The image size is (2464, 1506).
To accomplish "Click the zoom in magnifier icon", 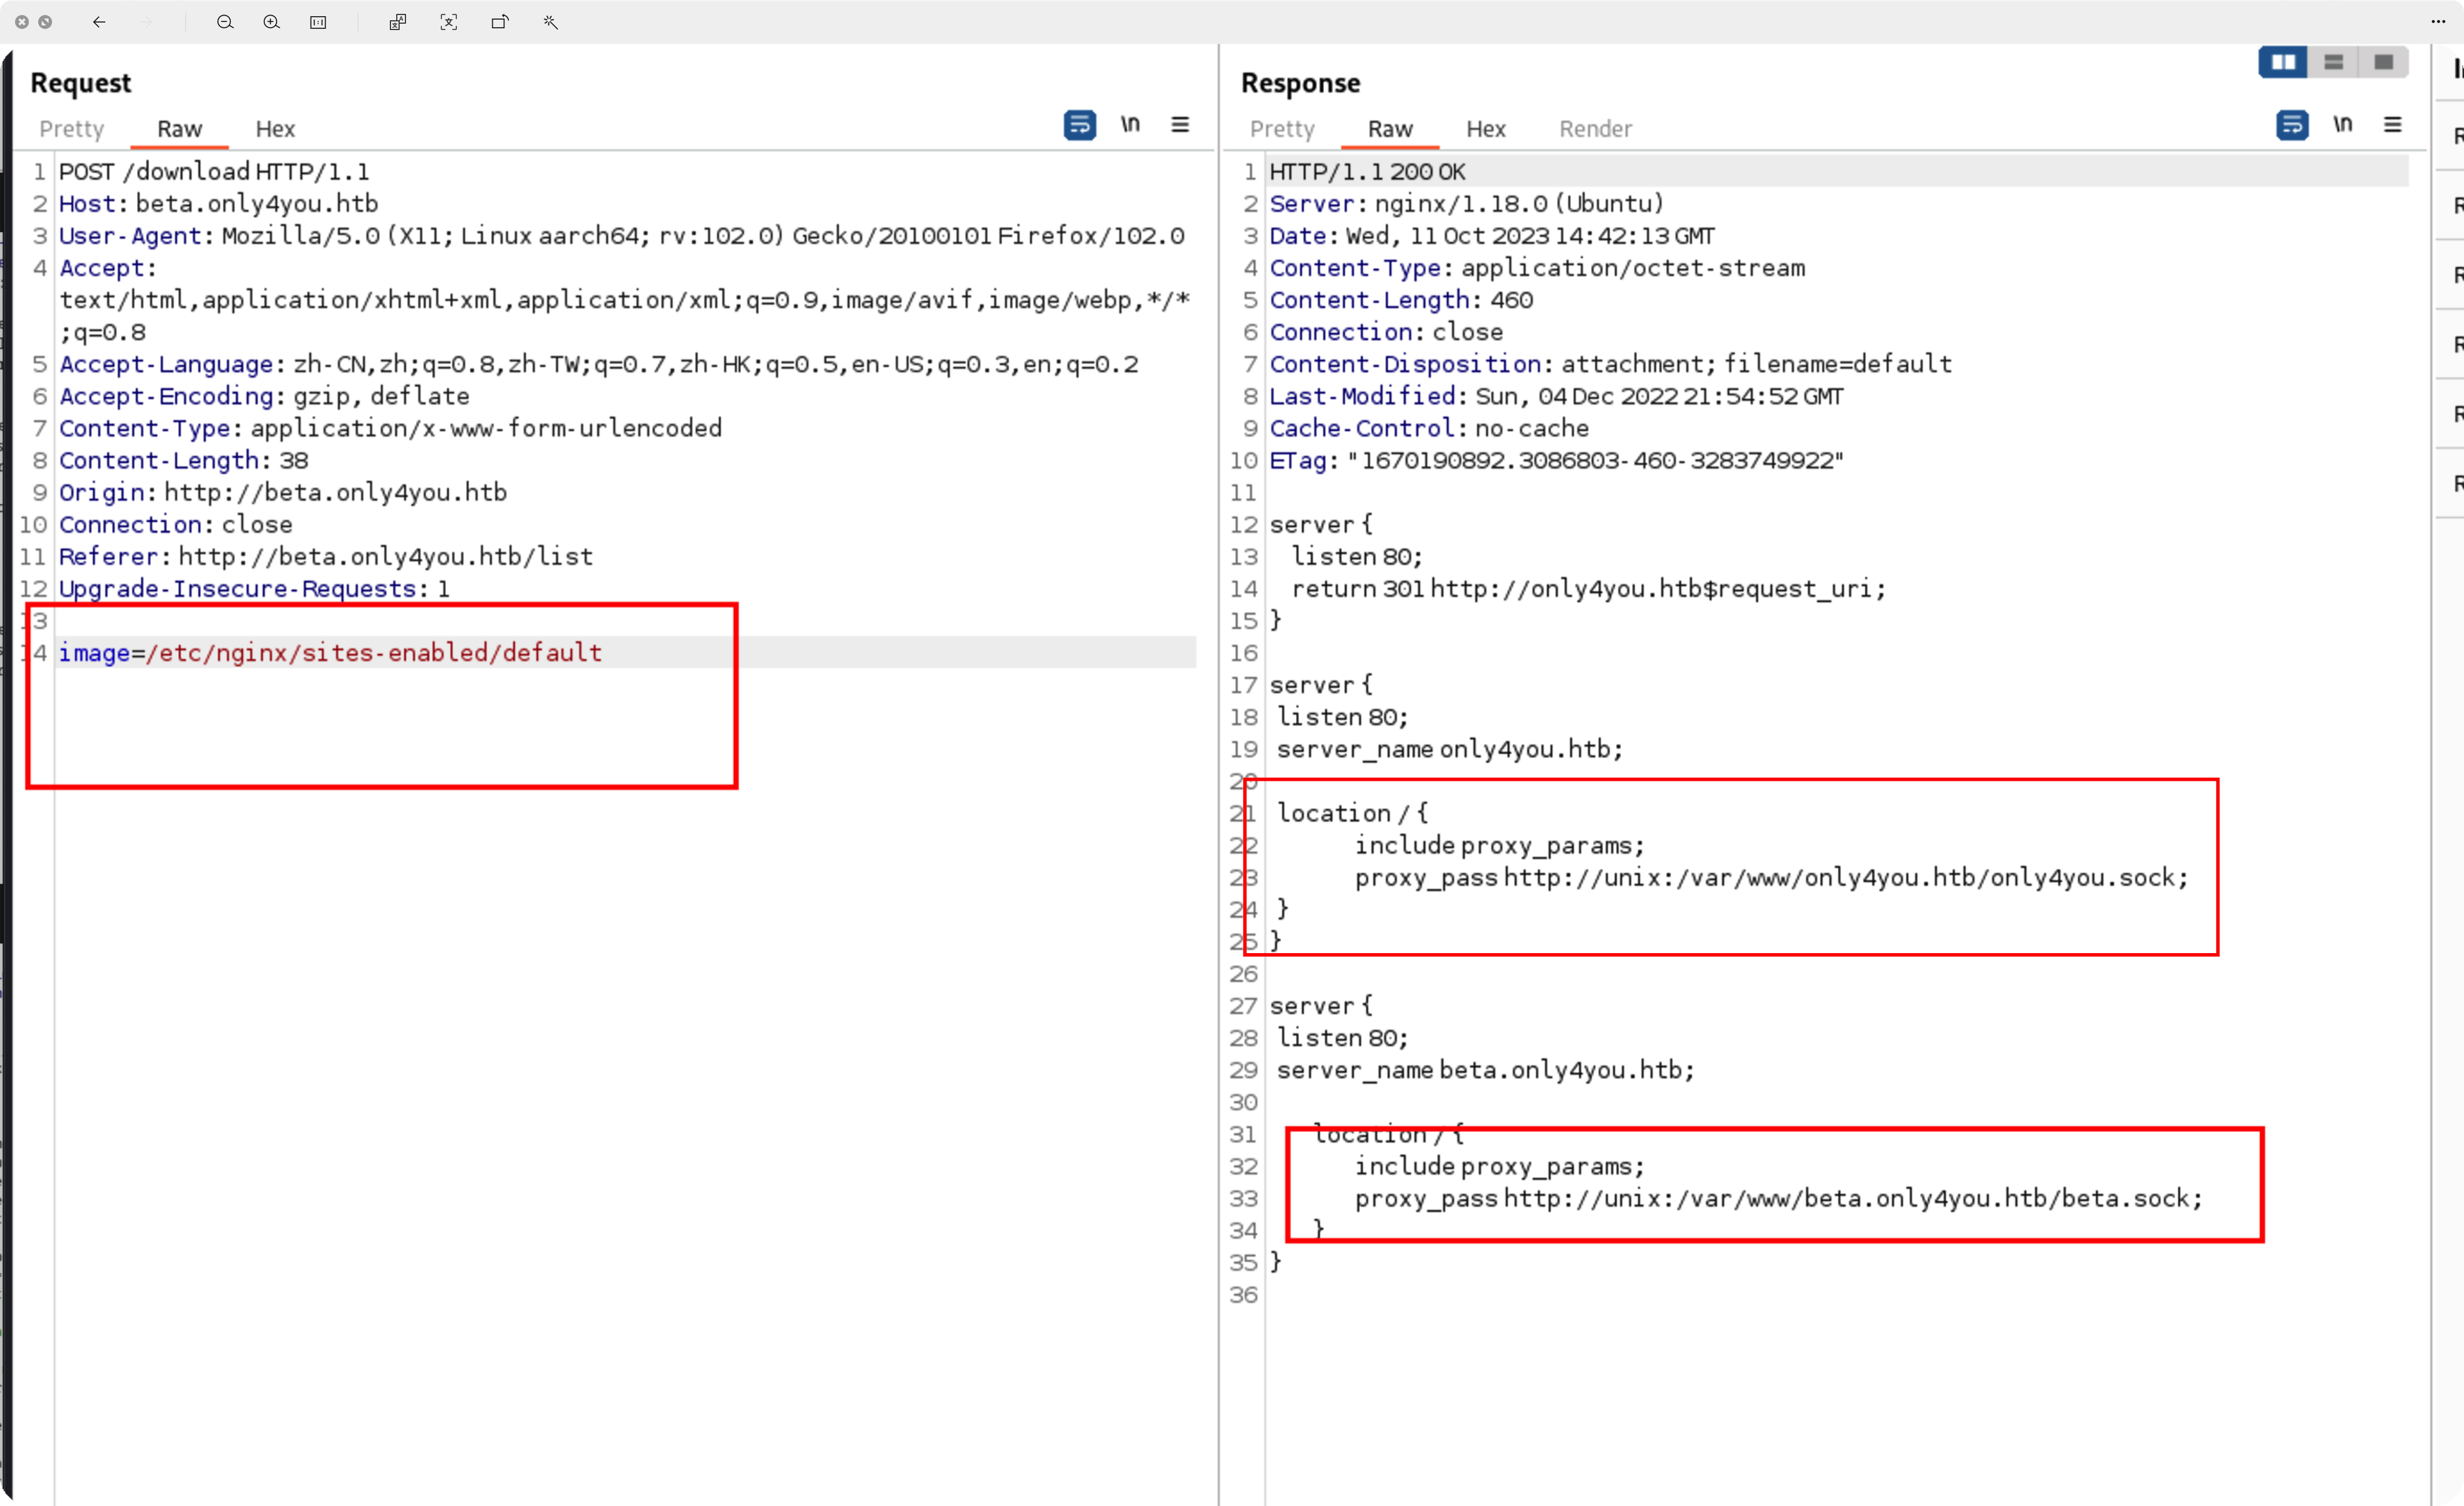I will coord(271,22).
